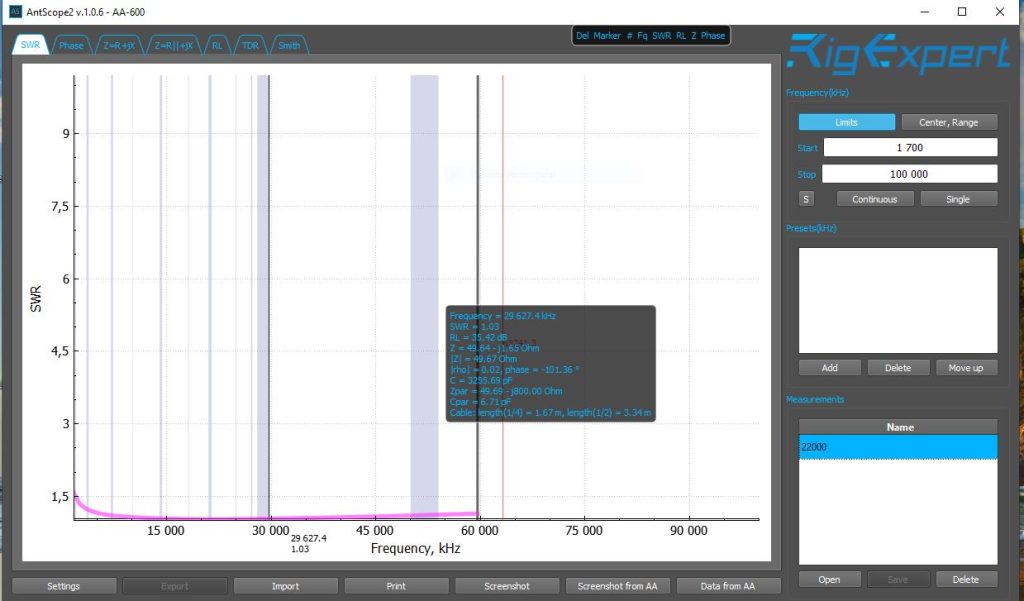The width and height of the screenshot is (1024, 601).
Task: Open the Smith chart tab
Action: (289, 45)
